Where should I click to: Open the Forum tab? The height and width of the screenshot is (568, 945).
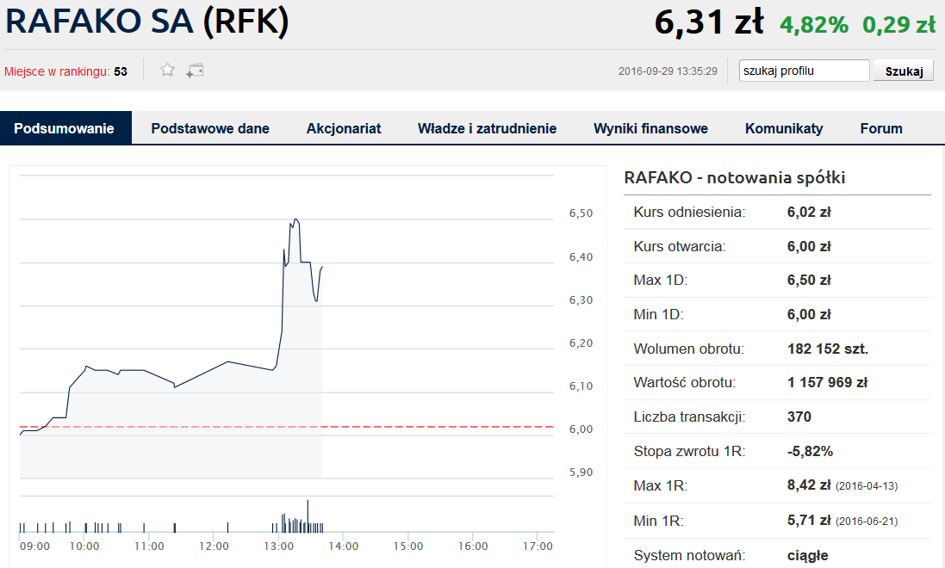(881, 128)
